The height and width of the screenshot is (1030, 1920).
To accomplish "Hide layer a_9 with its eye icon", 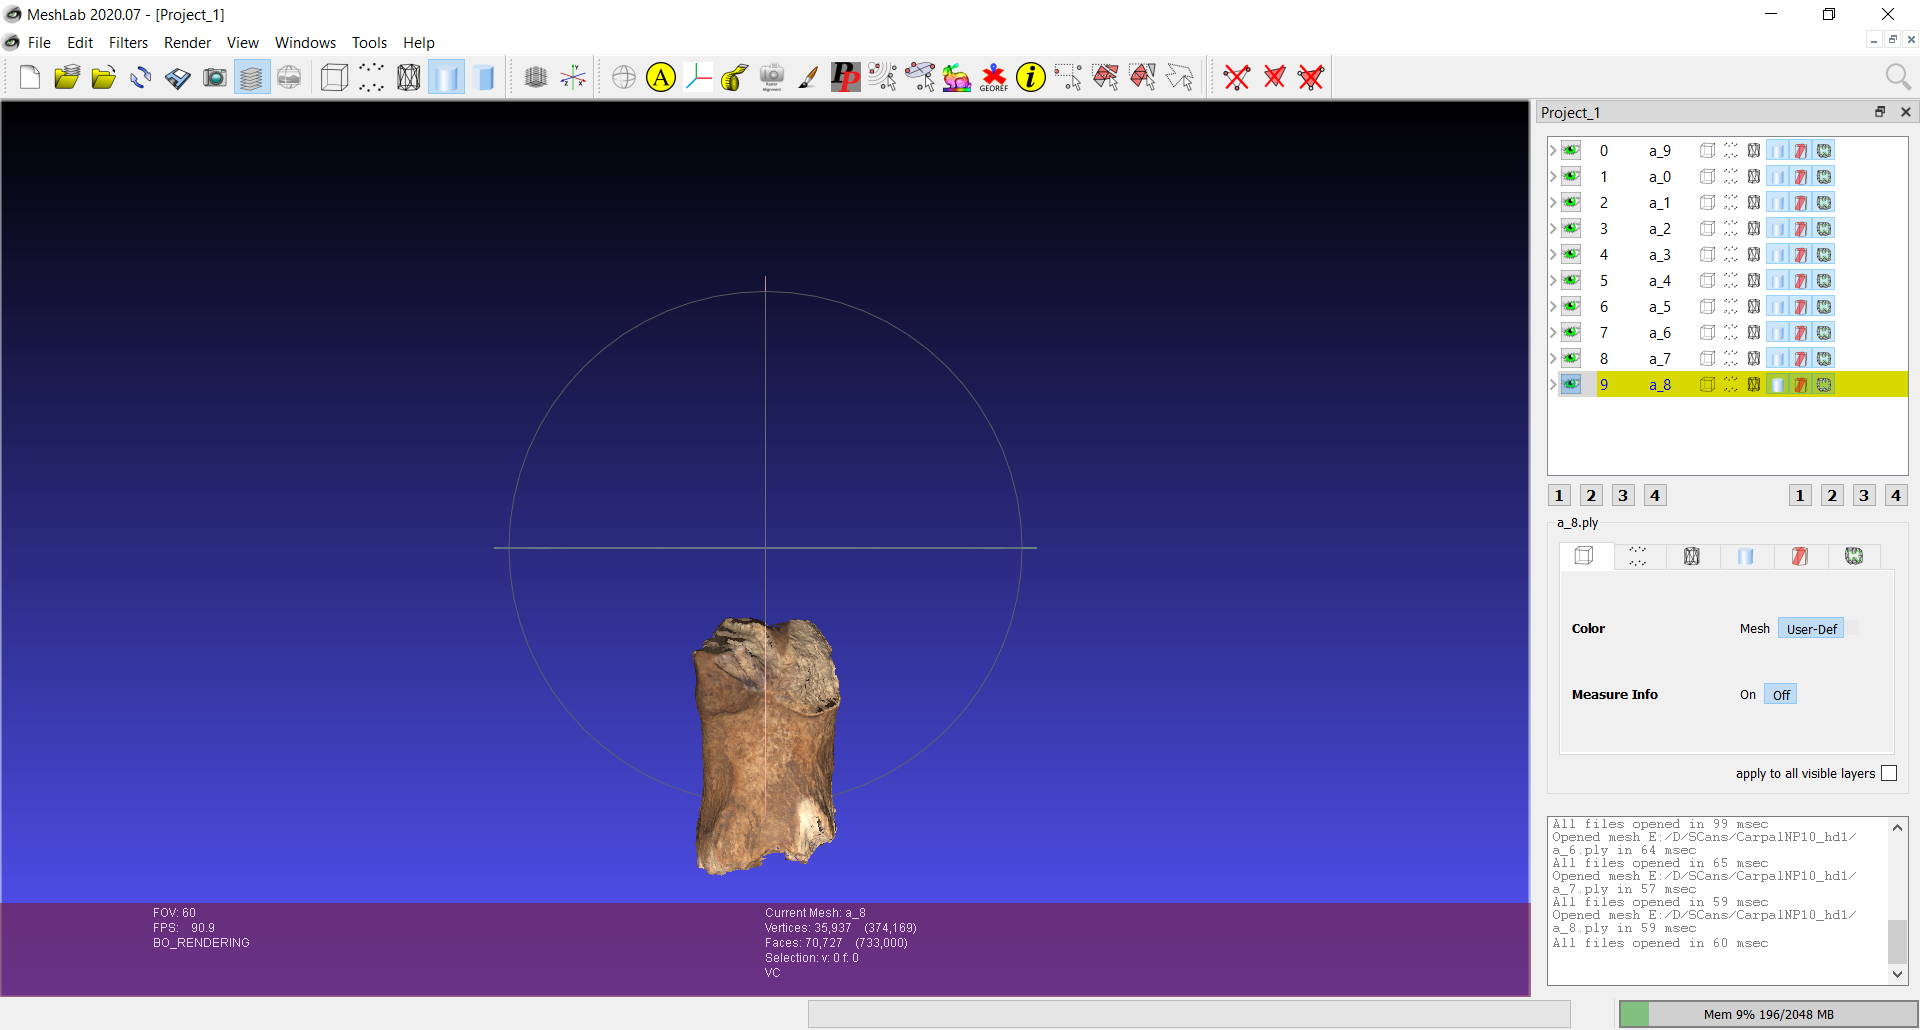I will pyautogui.click(x=1571, y=150).
